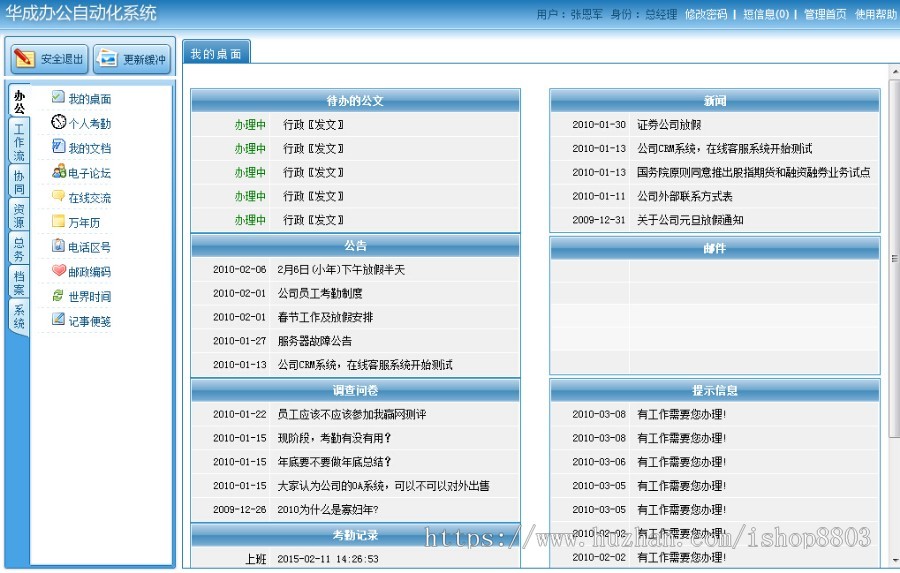
Task: Open 电子论坛 sidebar text link
Action: [x=90, y=173]
